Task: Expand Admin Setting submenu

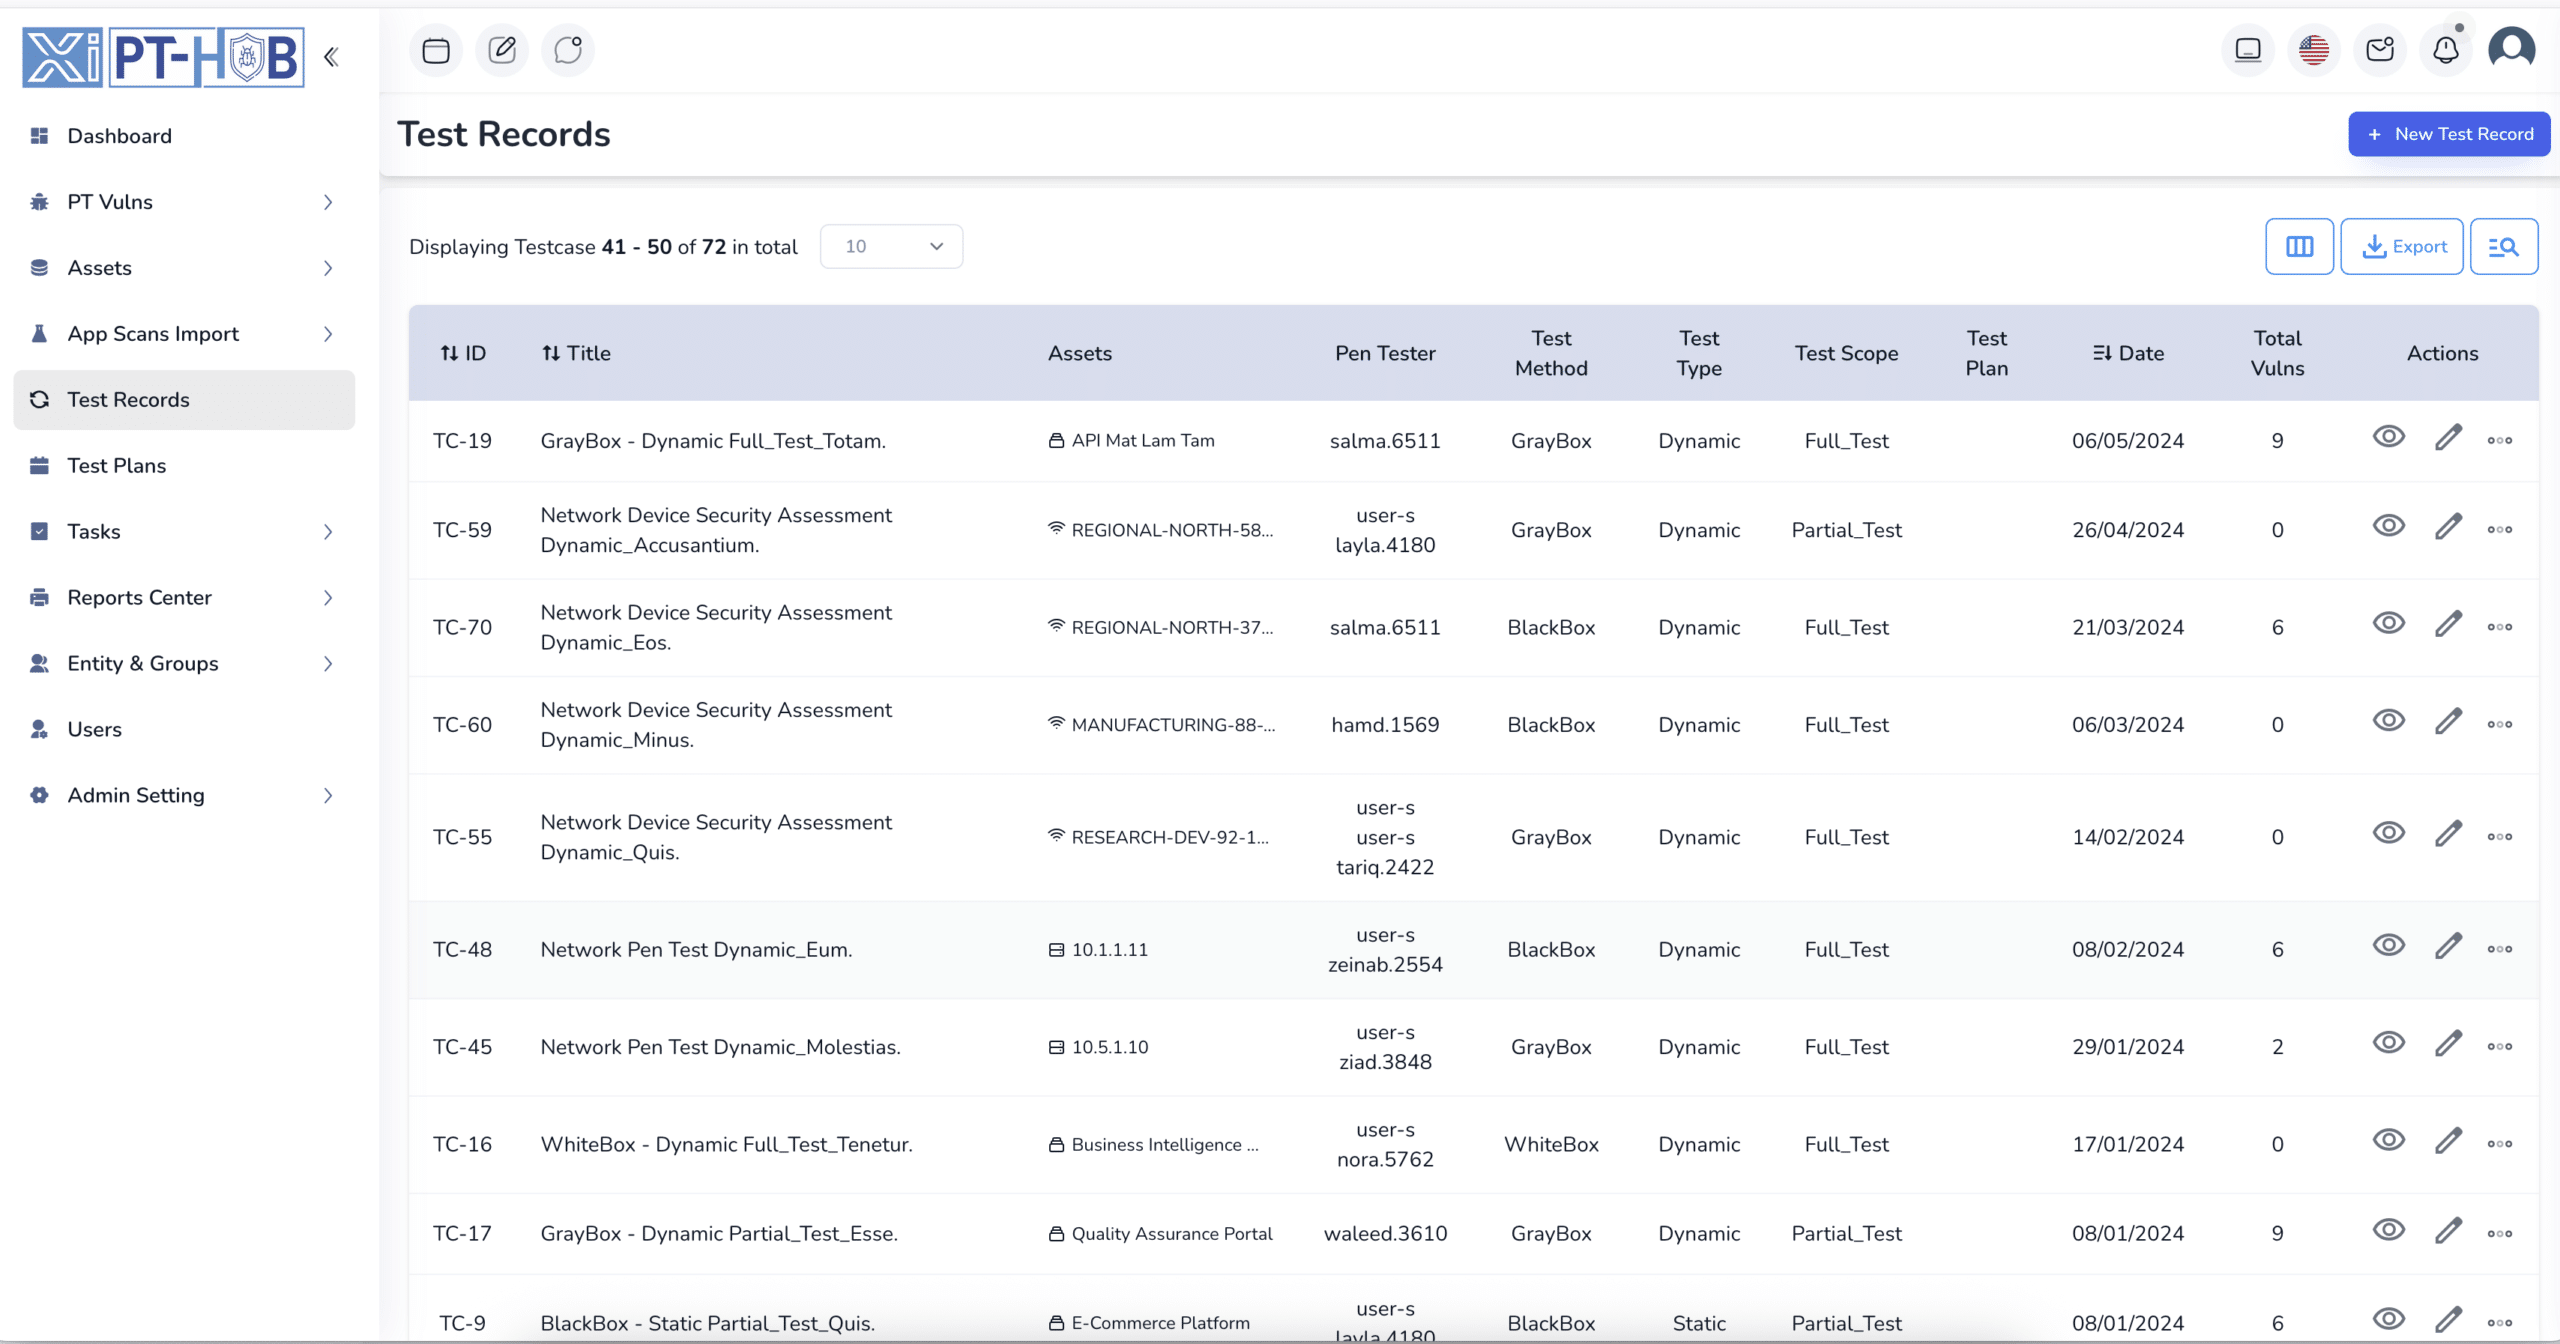Action: point(184,796)
